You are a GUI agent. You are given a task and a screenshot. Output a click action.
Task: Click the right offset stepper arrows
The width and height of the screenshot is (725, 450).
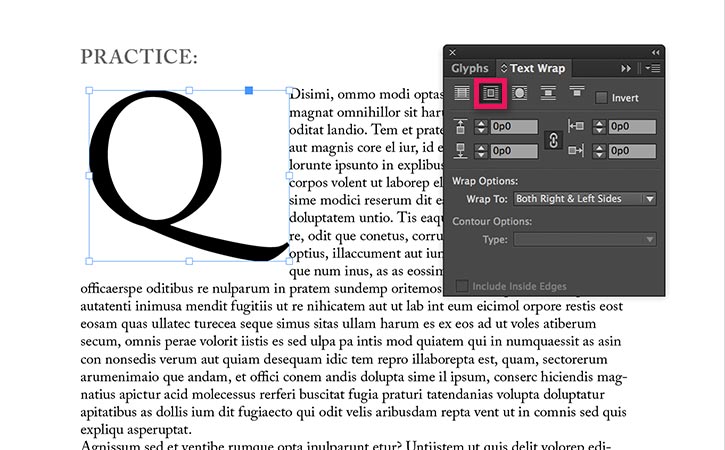[600, 151]
